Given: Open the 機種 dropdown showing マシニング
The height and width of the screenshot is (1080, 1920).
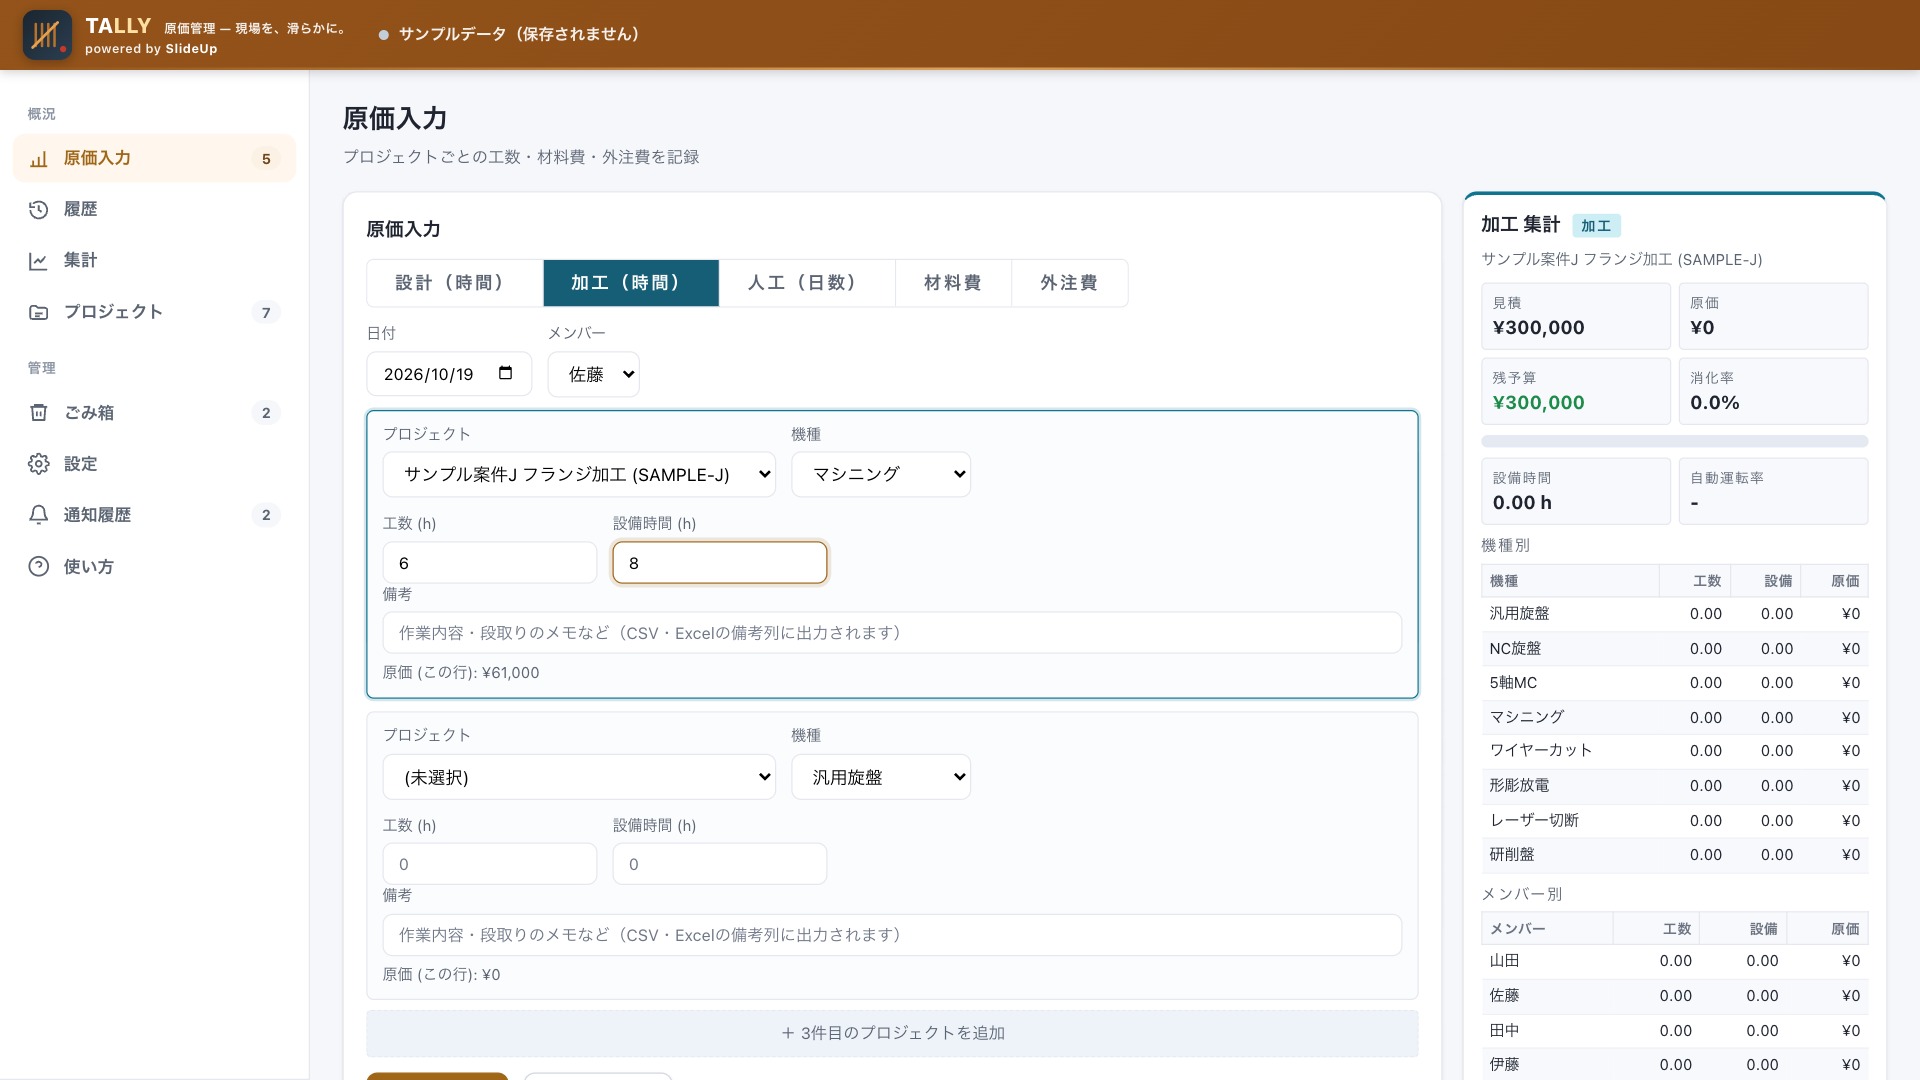Looking at the screenshot, I should coord(881,475).
